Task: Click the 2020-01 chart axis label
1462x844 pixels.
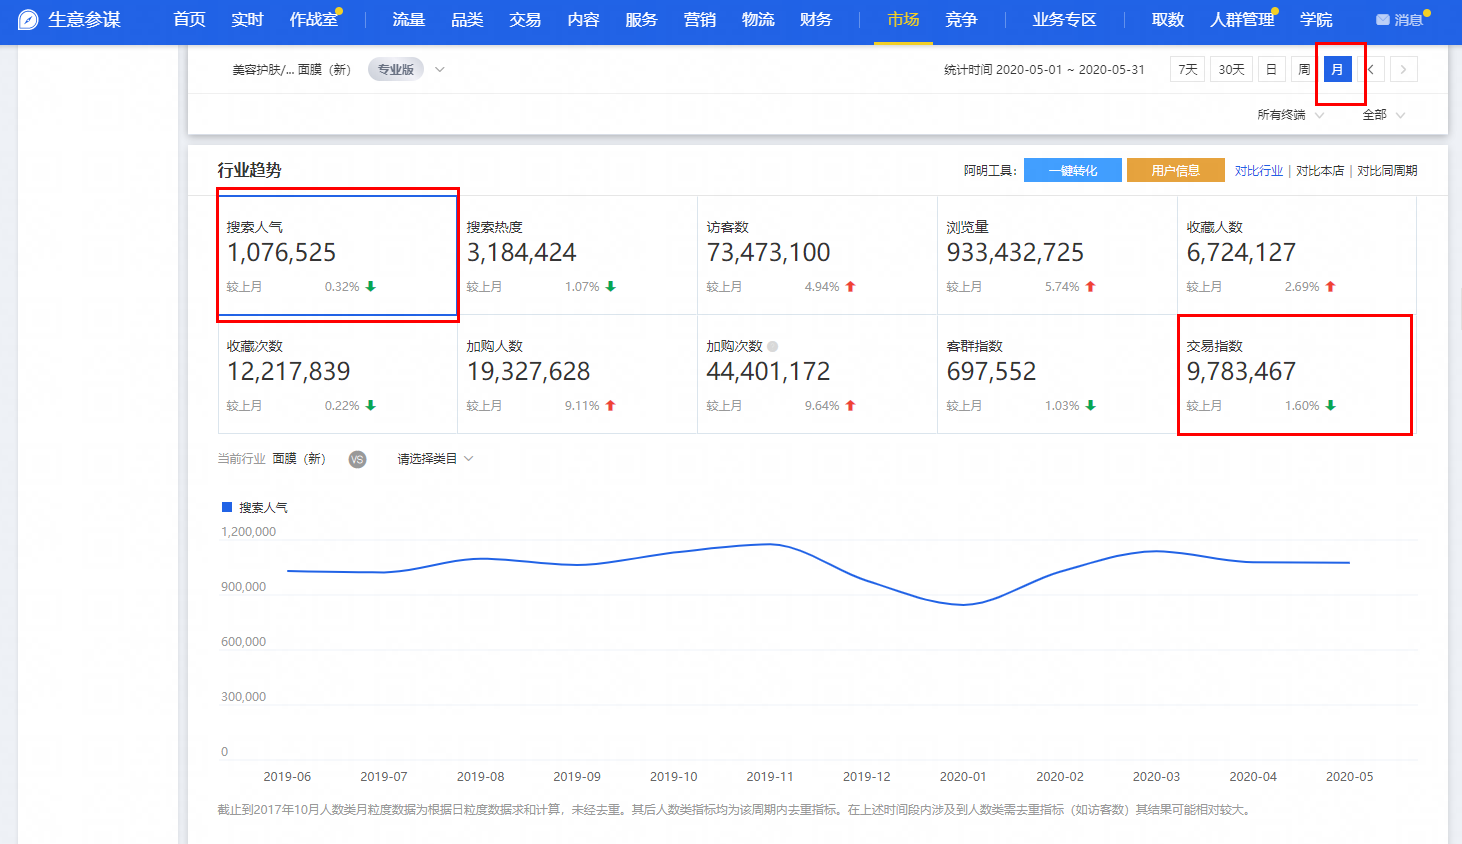Action: (x=963, y=777)
